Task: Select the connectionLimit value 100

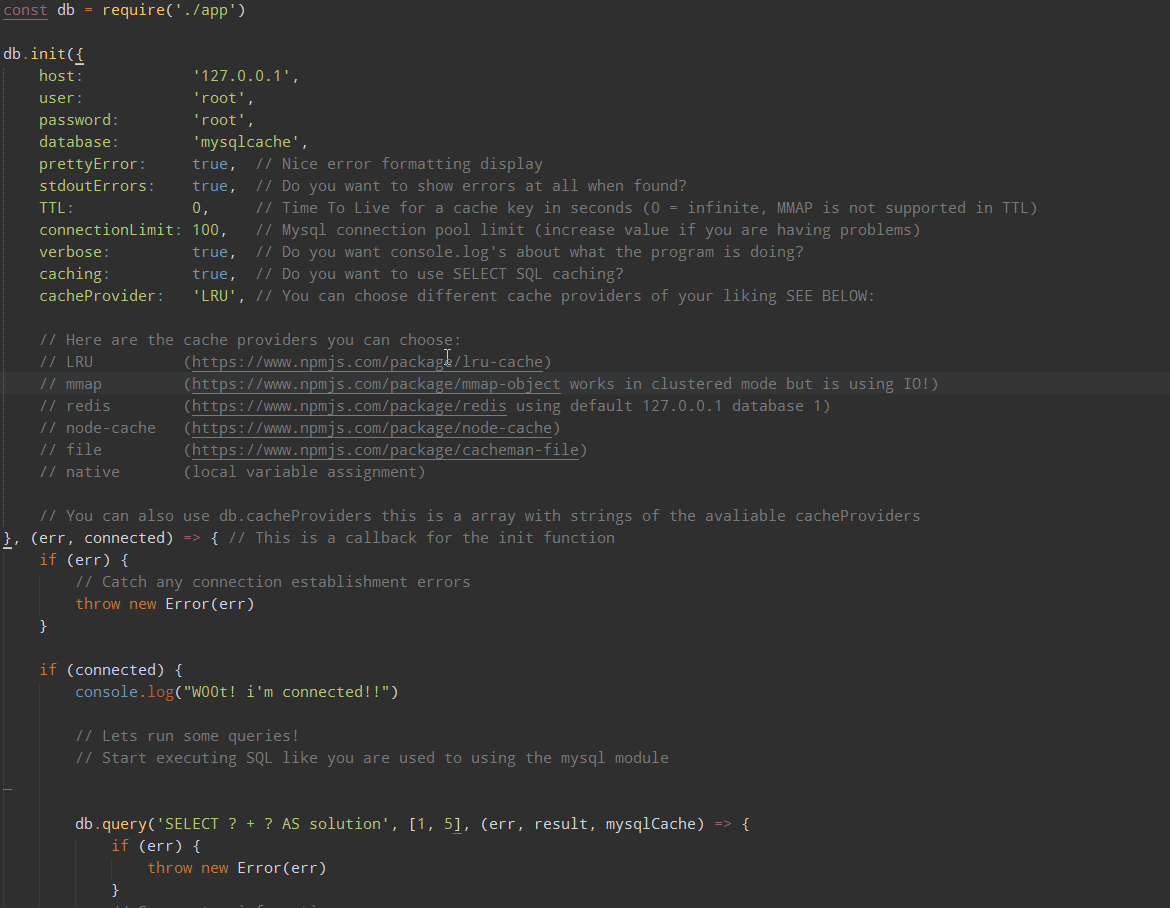Action: [x=205, y=230]
